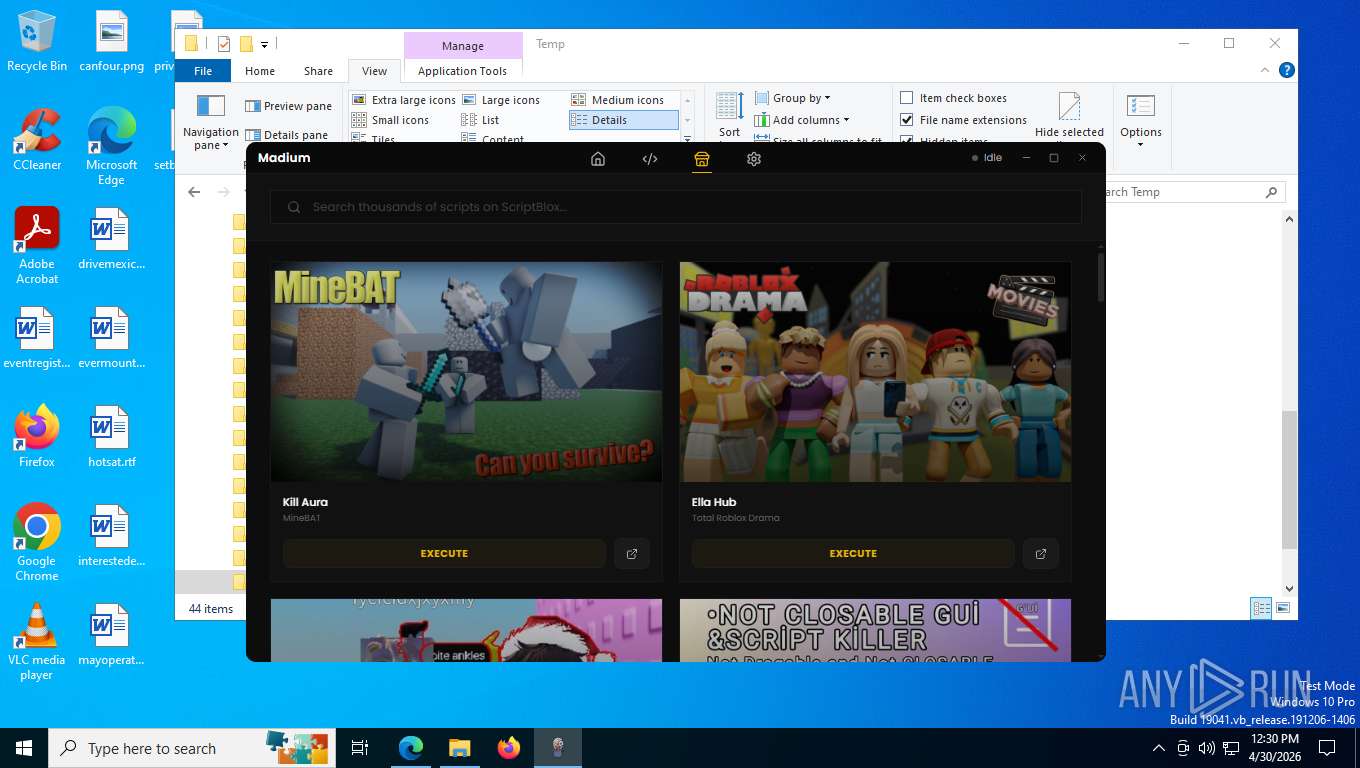Viewport: 1360px width, 768px height.
Task: Open Firefox from the taskbar
Action: coord(509,748)
